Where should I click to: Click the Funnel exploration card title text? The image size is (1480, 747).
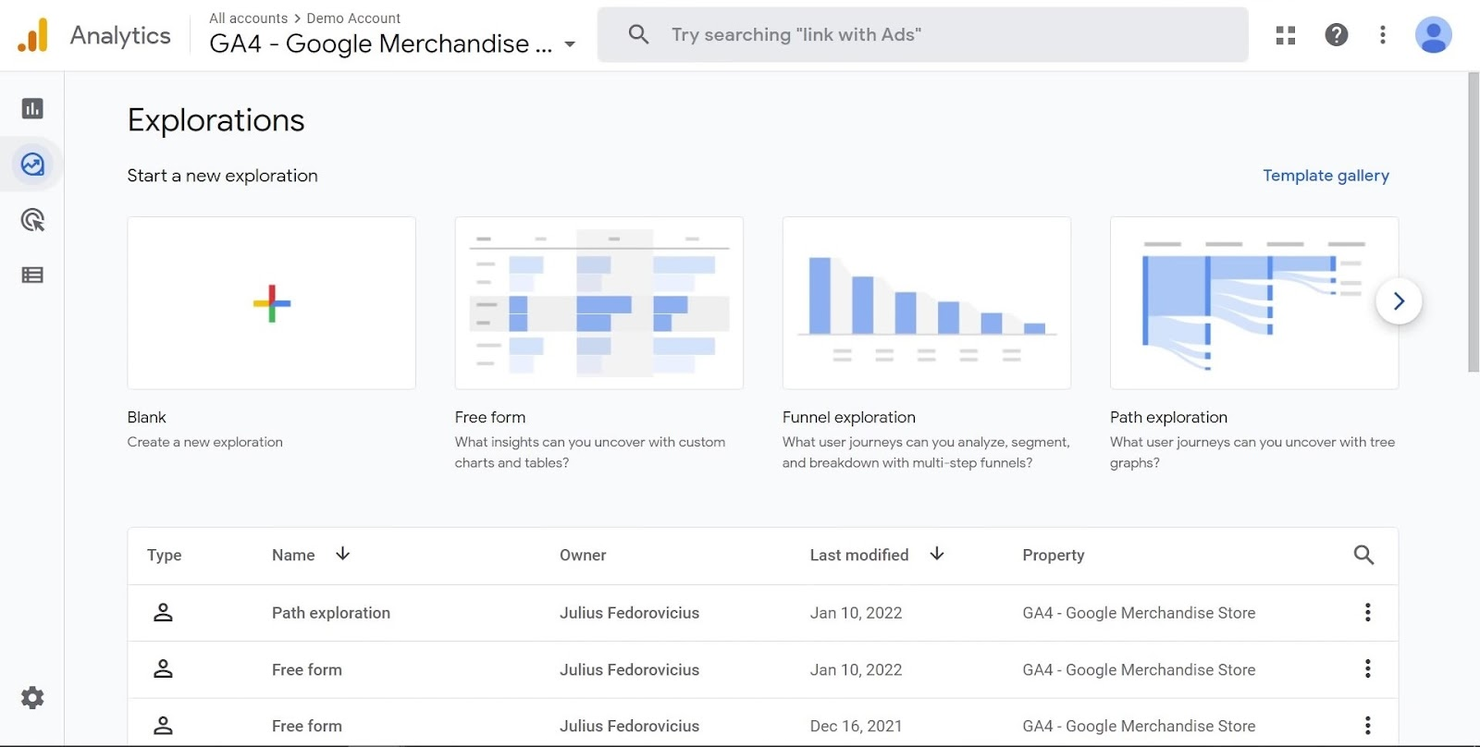click(x=849, y=417)
